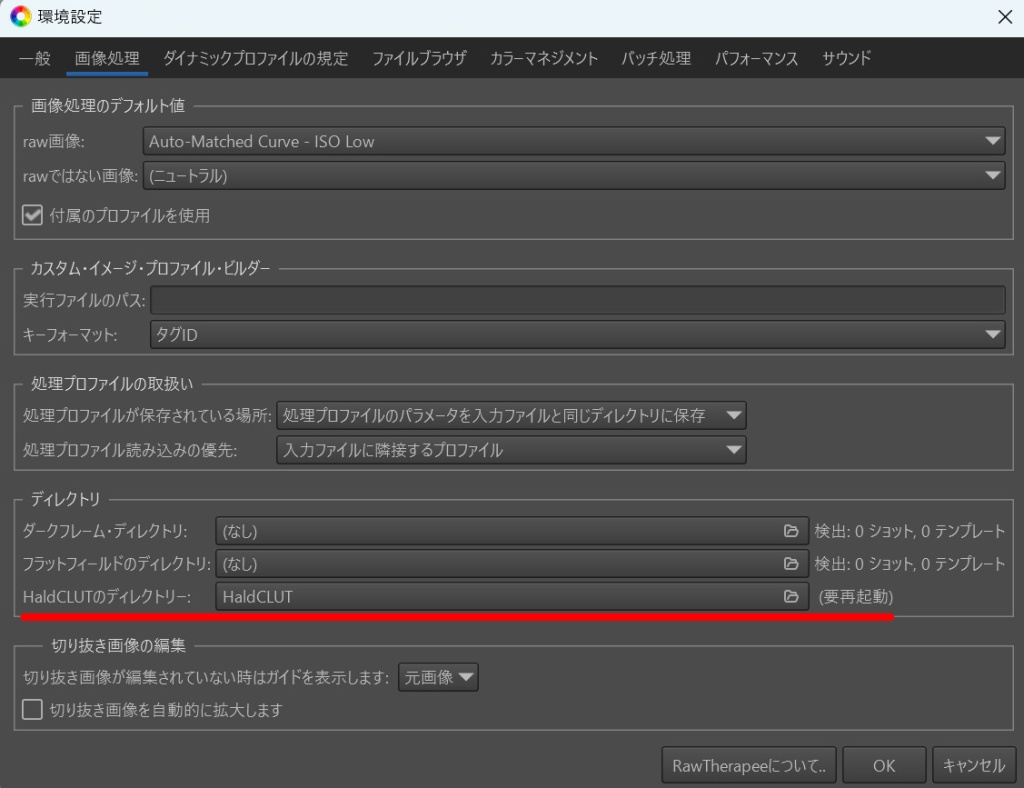Switch to サウンド tab
The image size is (1024, 788).
click(x=846, y=58)
